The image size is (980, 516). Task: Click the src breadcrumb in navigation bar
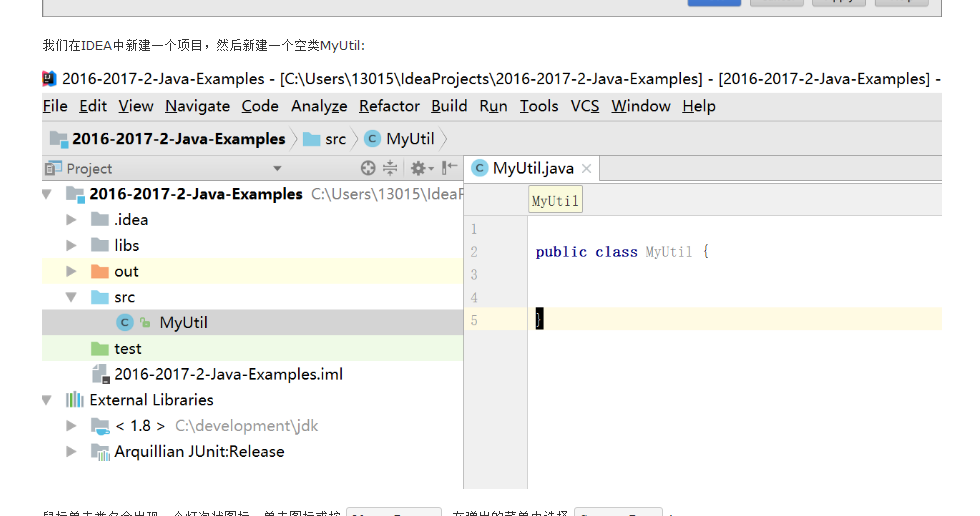pyautogui.click(x=324, y=139)
